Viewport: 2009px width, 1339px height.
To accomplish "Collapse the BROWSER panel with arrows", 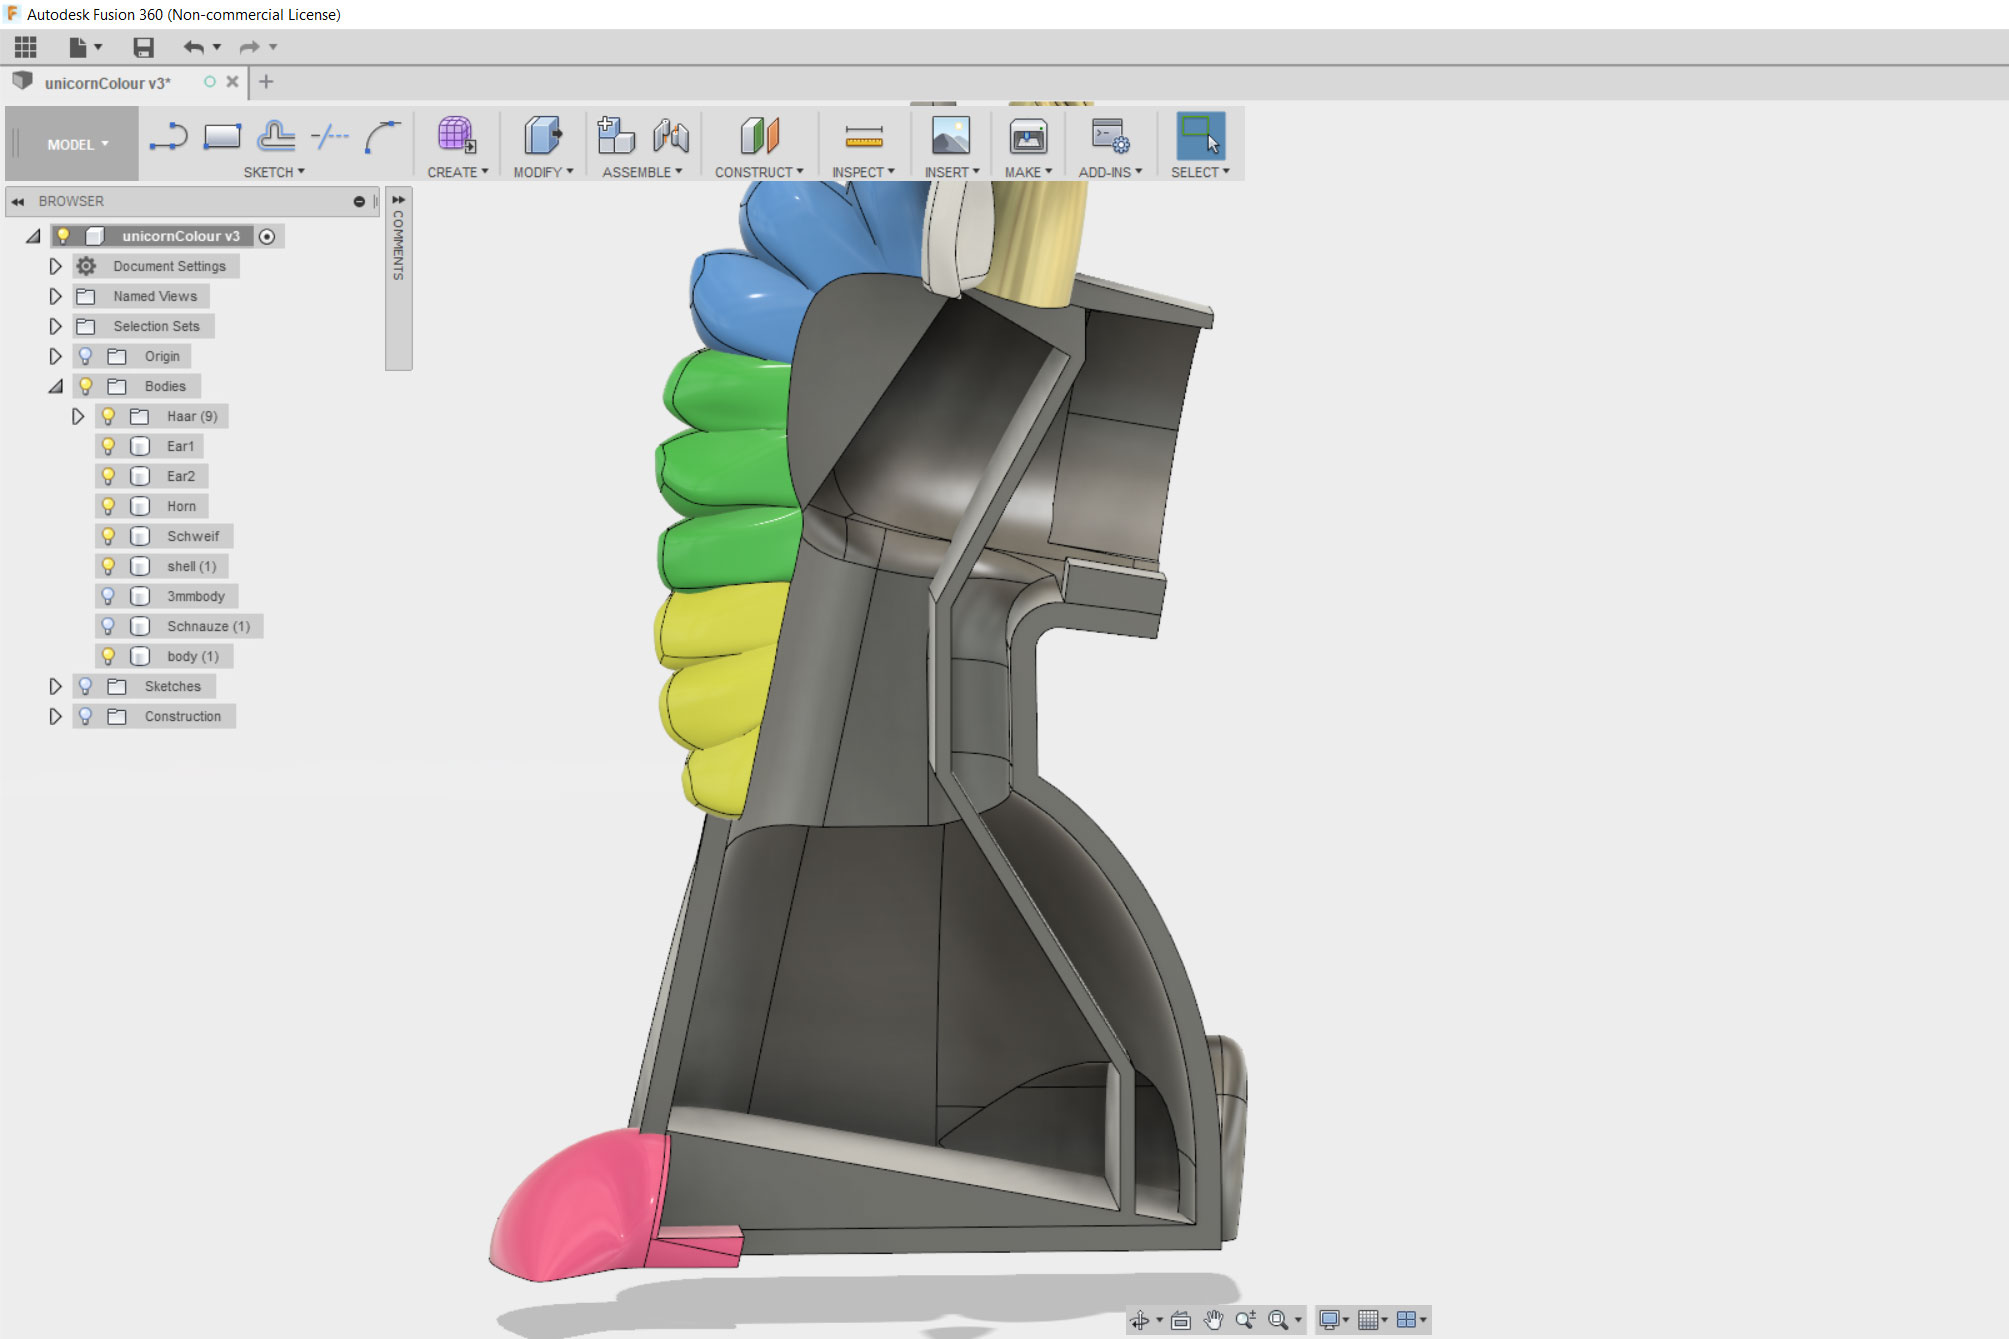I will coord(17,201).
